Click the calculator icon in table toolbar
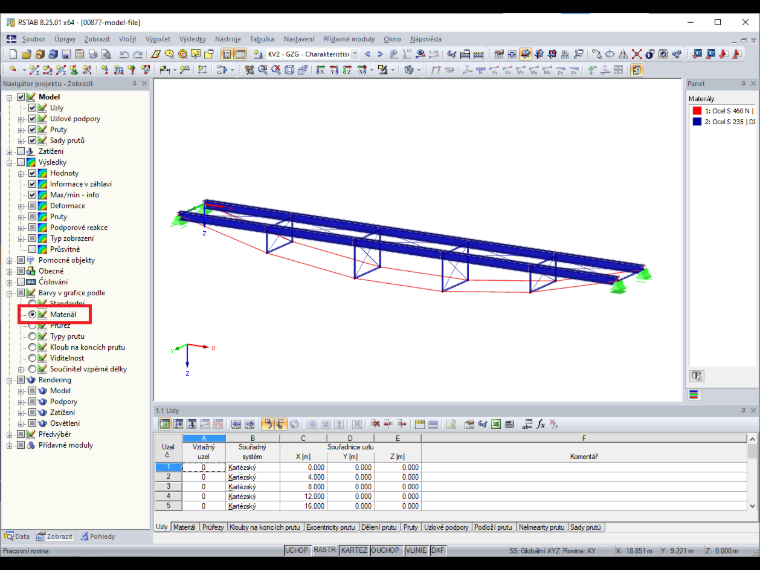760x570 pixels. pyautogui.click(x=509, y=424)
